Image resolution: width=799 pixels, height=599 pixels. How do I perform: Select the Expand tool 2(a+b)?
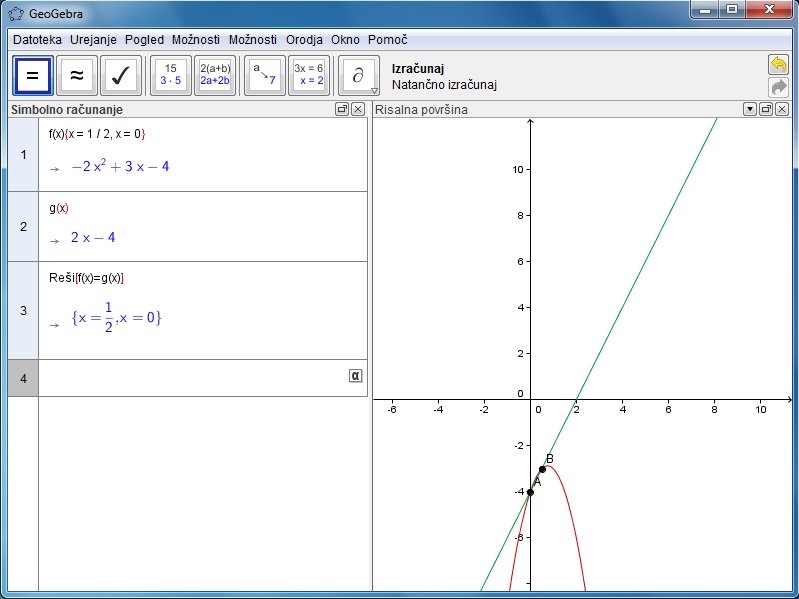point(215,75)
